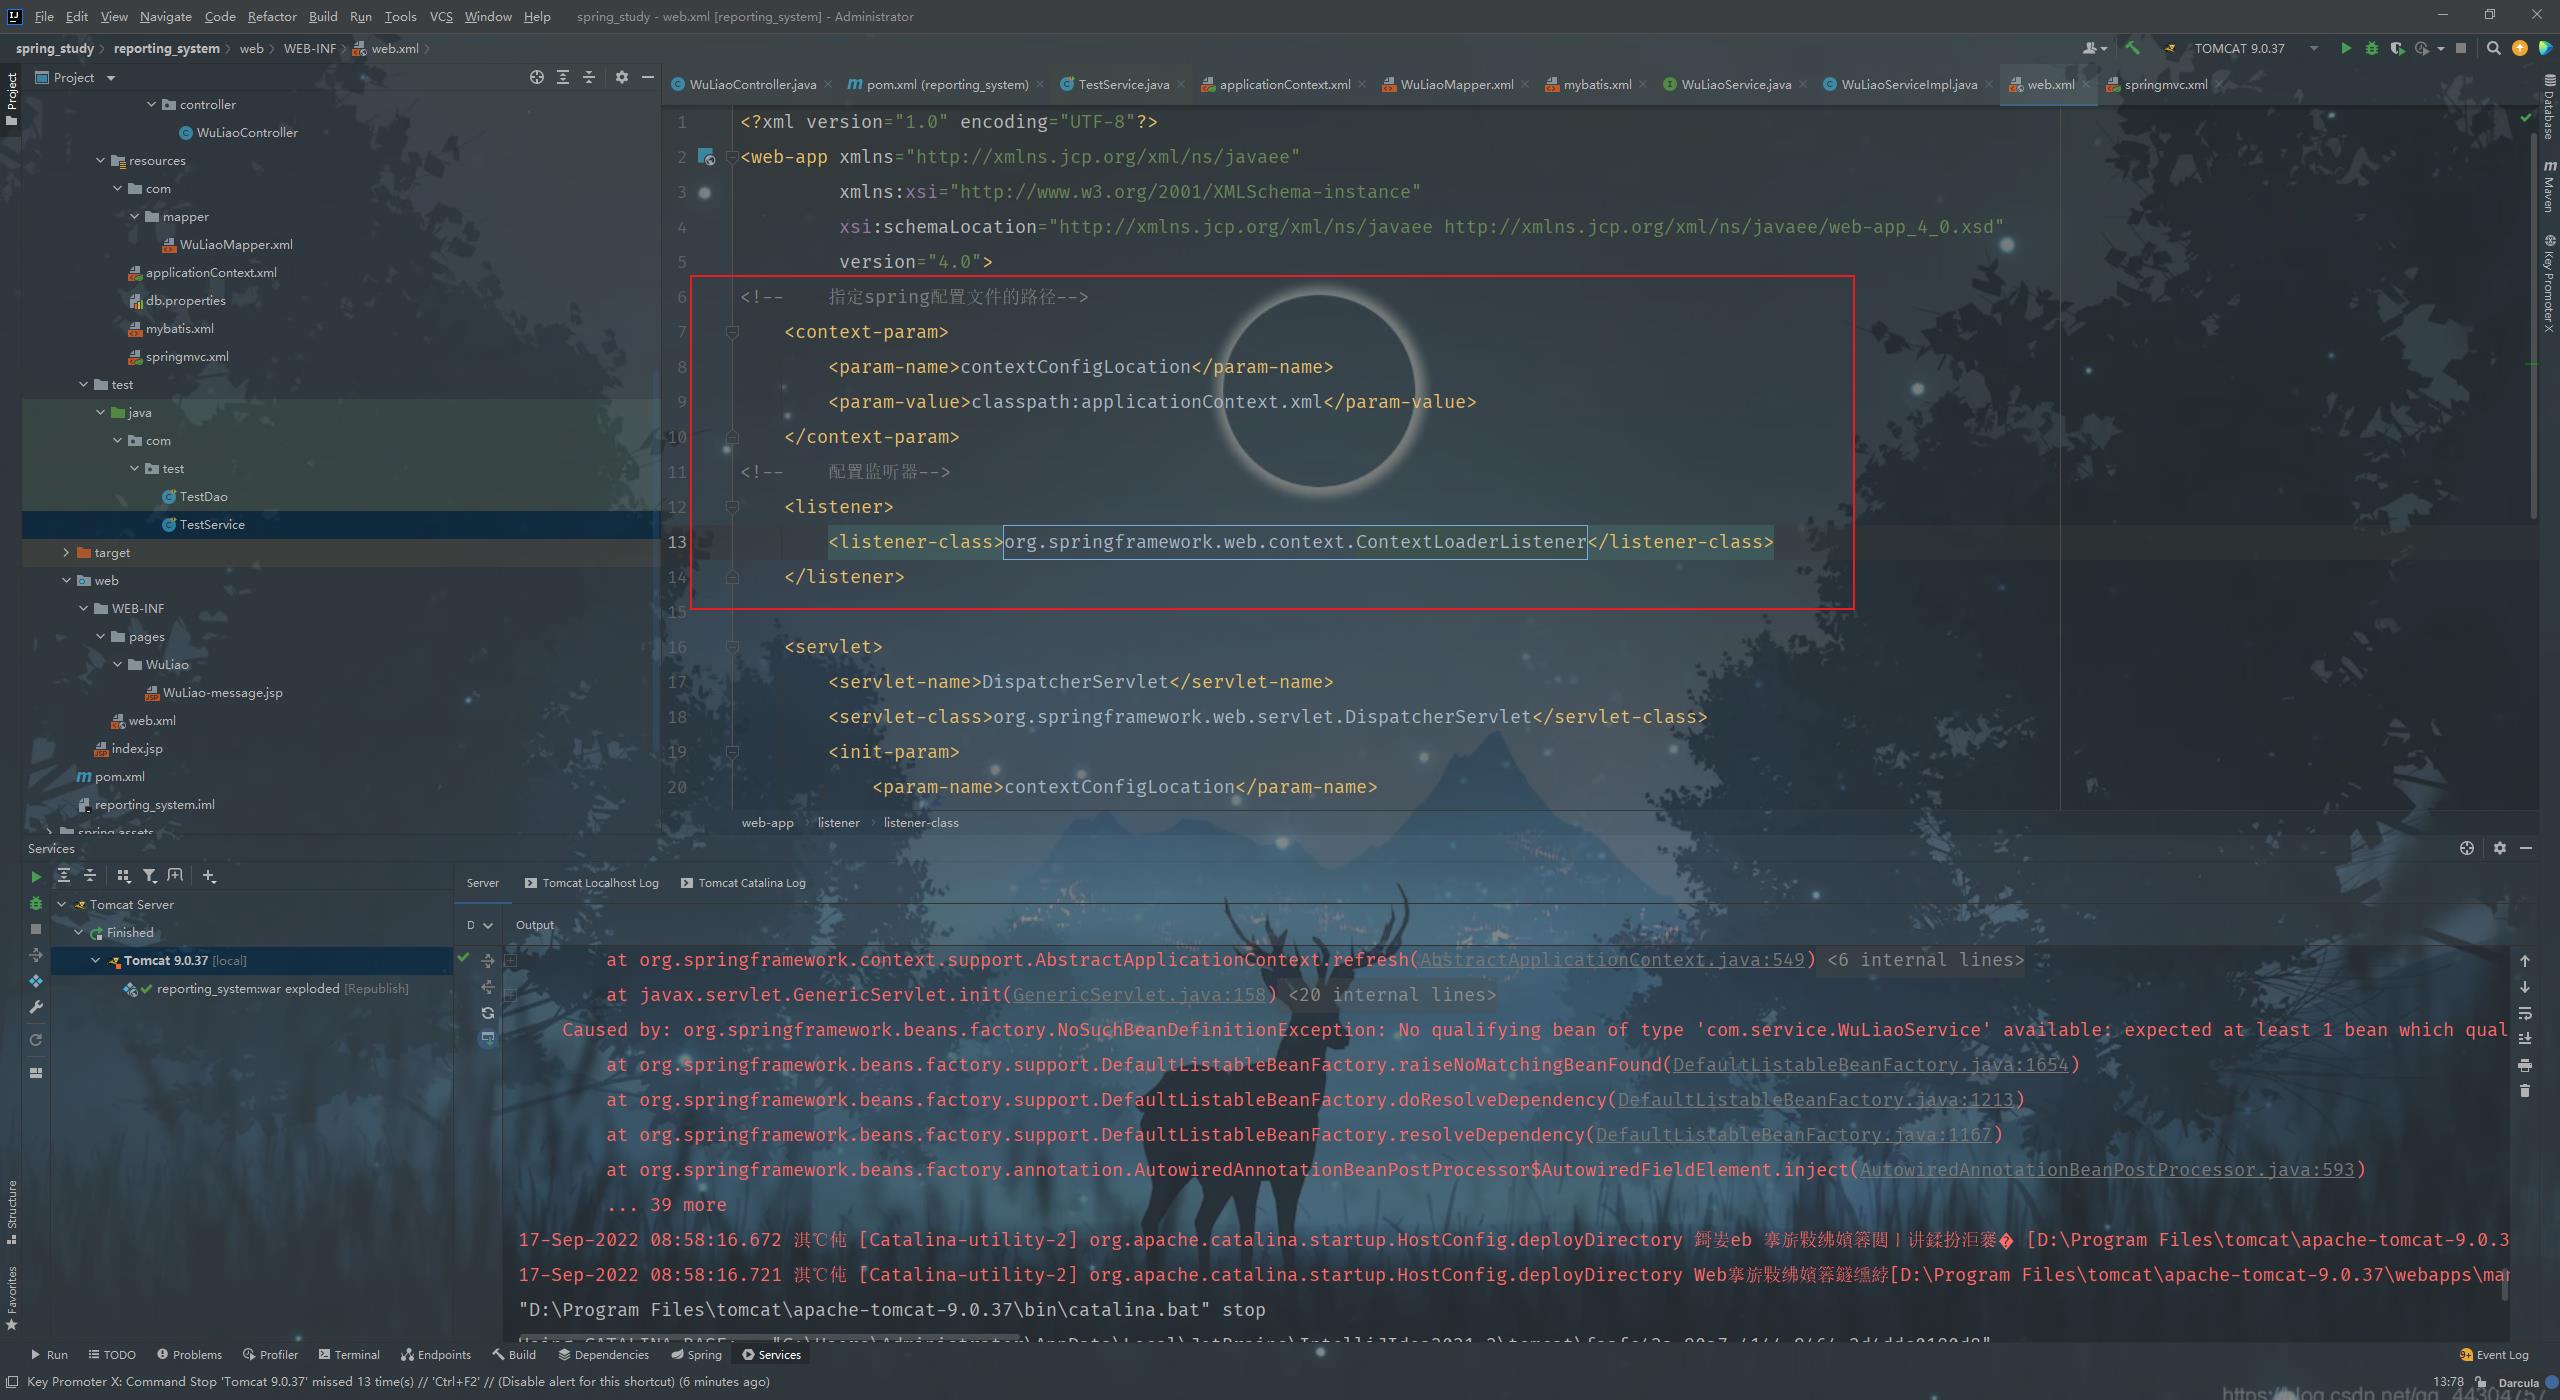Toggle soft wraps in the console output
2560x1400 pixels.
[2524, 1013]
